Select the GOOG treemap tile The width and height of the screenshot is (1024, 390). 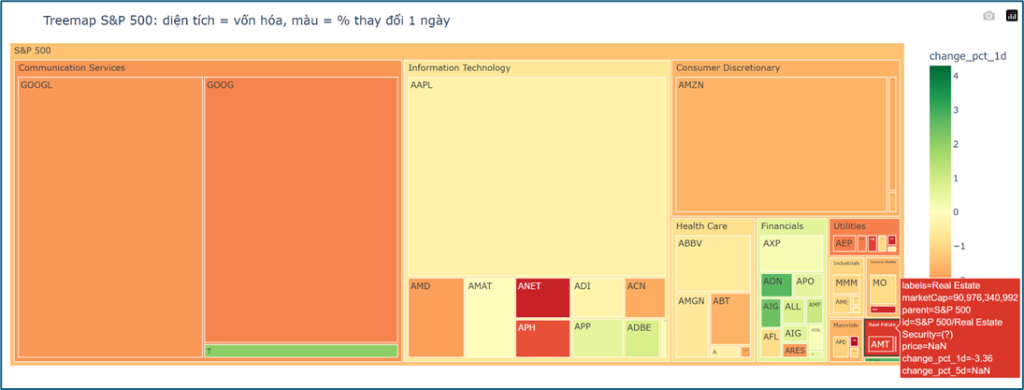[301, 210]
